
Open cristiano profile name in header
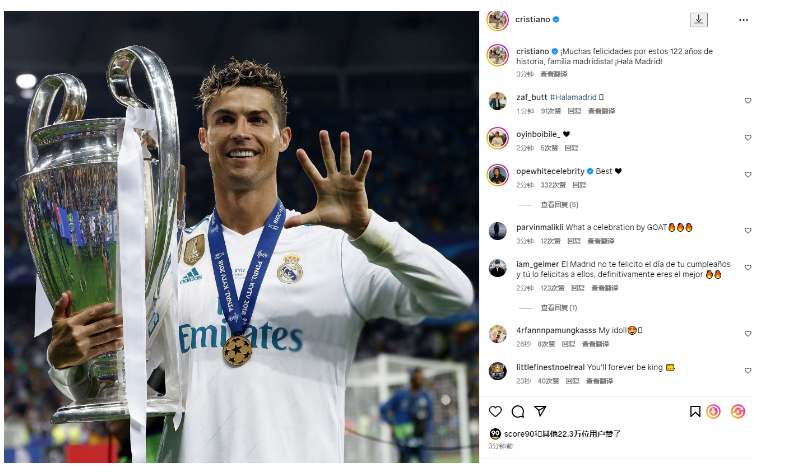pyautogui.click(x=533, y=20)
